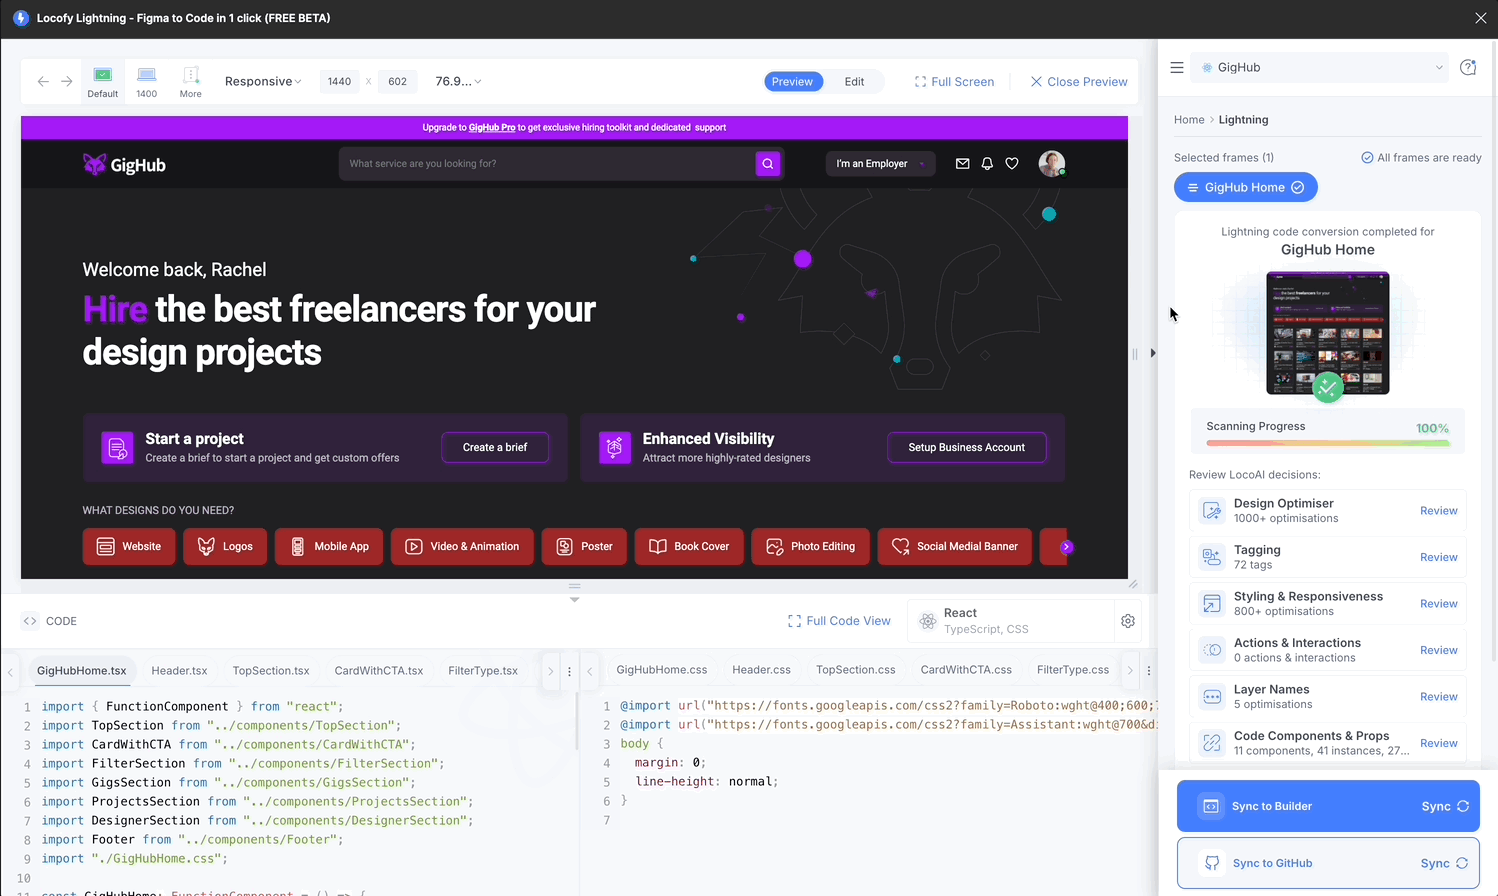The width and height of the screenshot is (1498, 896).
Task: Go to Home breadcrumb
Action: coord(1189,120)
